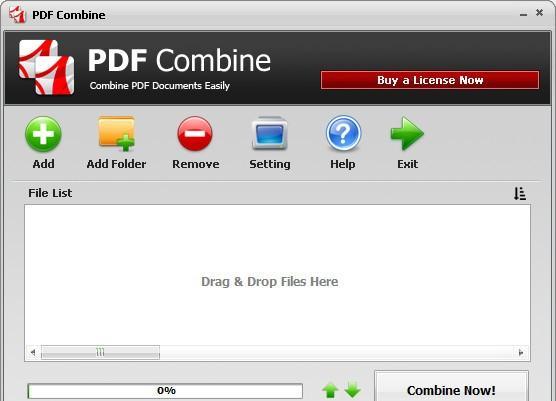Click the scrollbar left arrow in File List
This screenshot has height=401, width=556.
[33, 352]
